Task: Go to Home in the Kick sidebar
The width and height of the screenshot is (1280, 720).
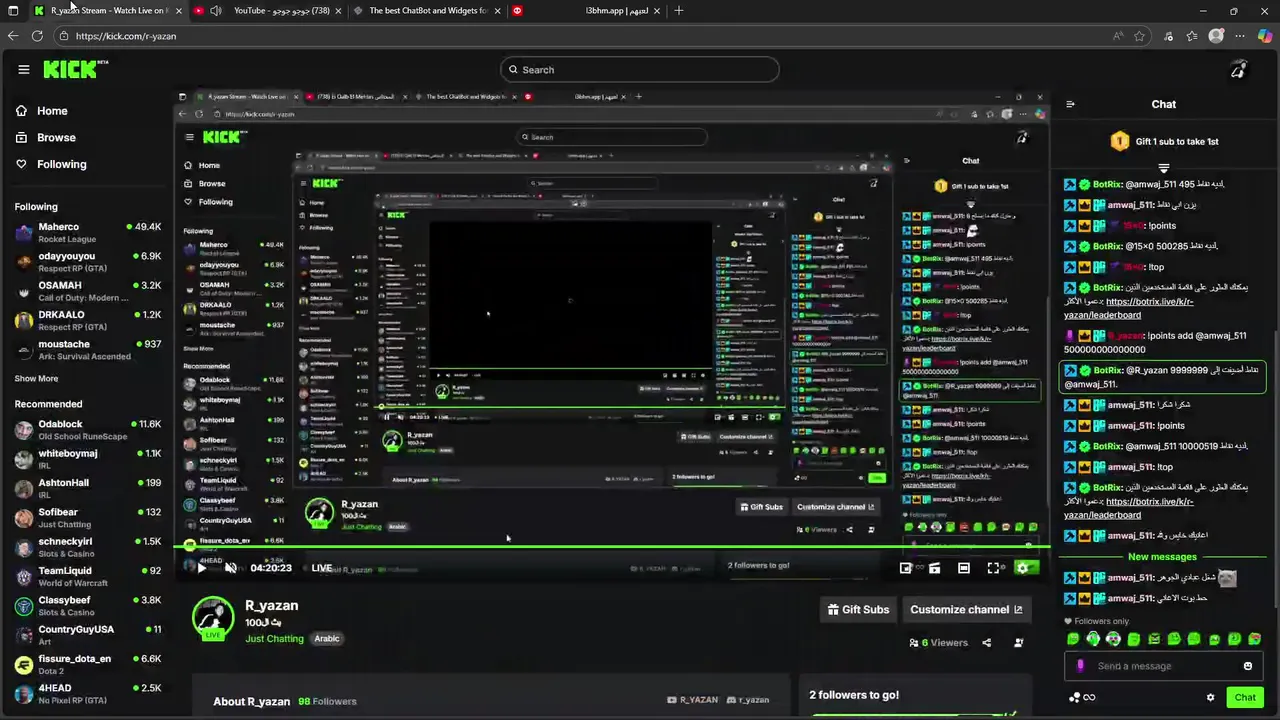Action: [52, 111]
